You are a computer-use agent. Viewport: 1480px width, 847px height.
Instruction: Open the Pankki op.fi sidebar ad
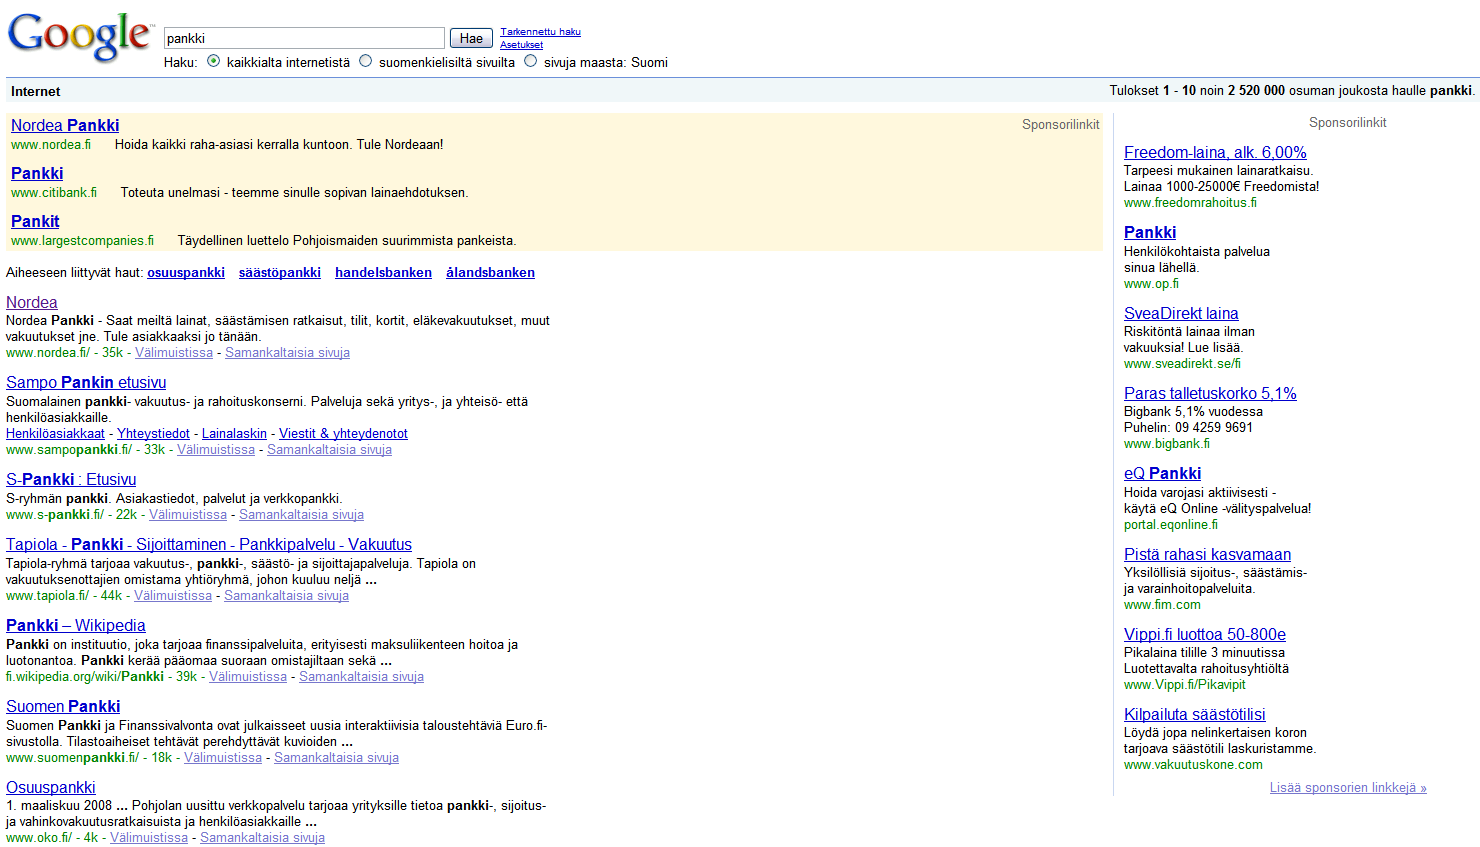(x=1150, y=232)
